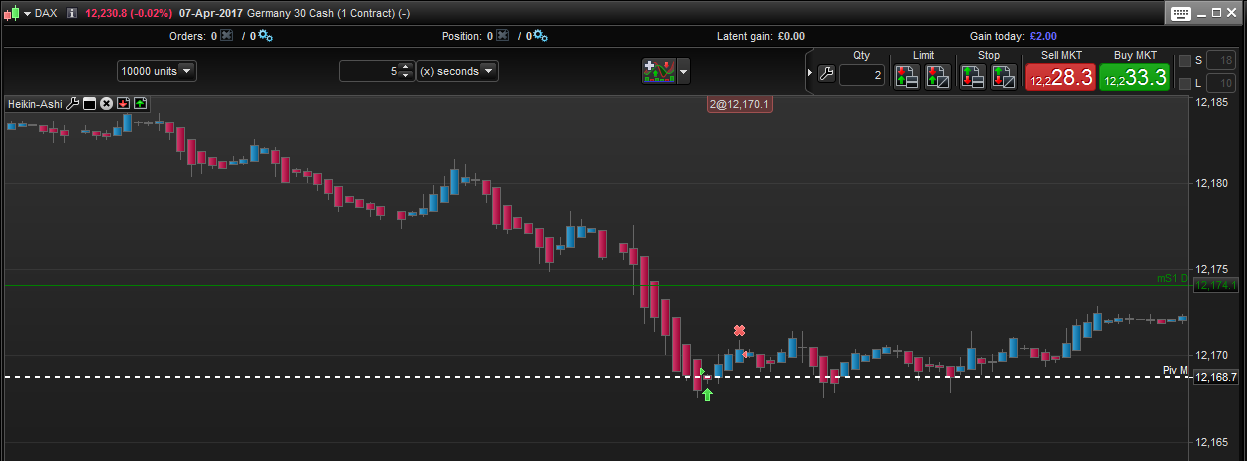Click Heikin-Ashi red down arrow icon
1247x461 pixels.
click(x=123, y=103)
